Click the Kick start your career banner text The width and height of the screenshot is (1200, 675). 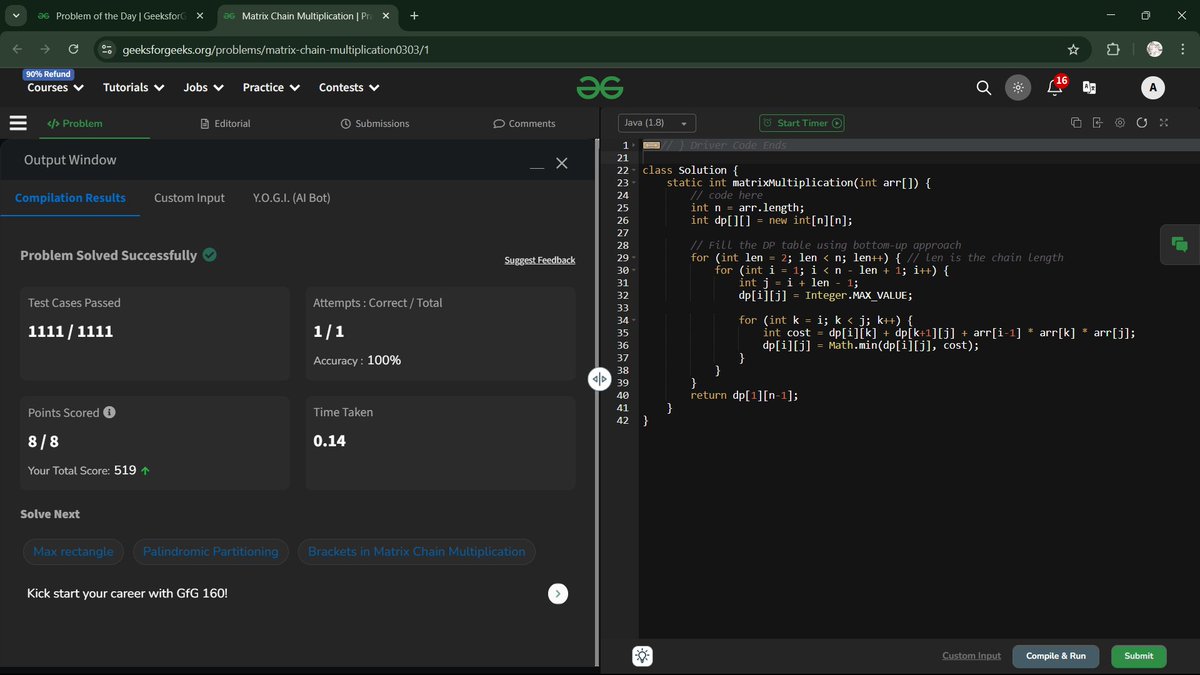coord(127,594)
